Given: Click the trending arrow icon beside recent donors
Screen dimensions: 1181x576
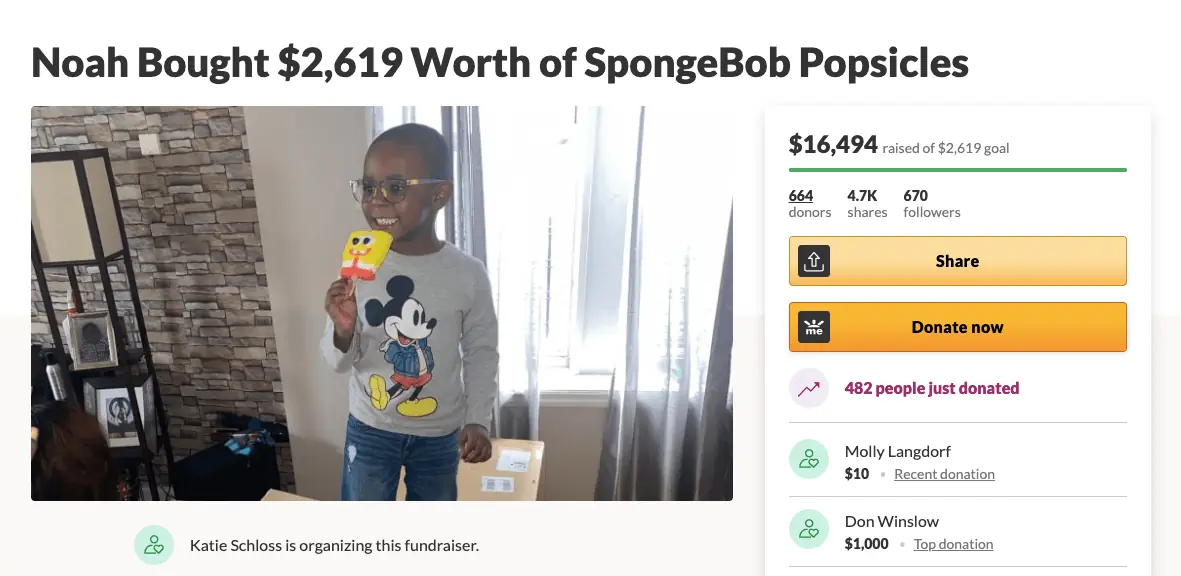Looking at the screenshot, I should tap(808, 388).
